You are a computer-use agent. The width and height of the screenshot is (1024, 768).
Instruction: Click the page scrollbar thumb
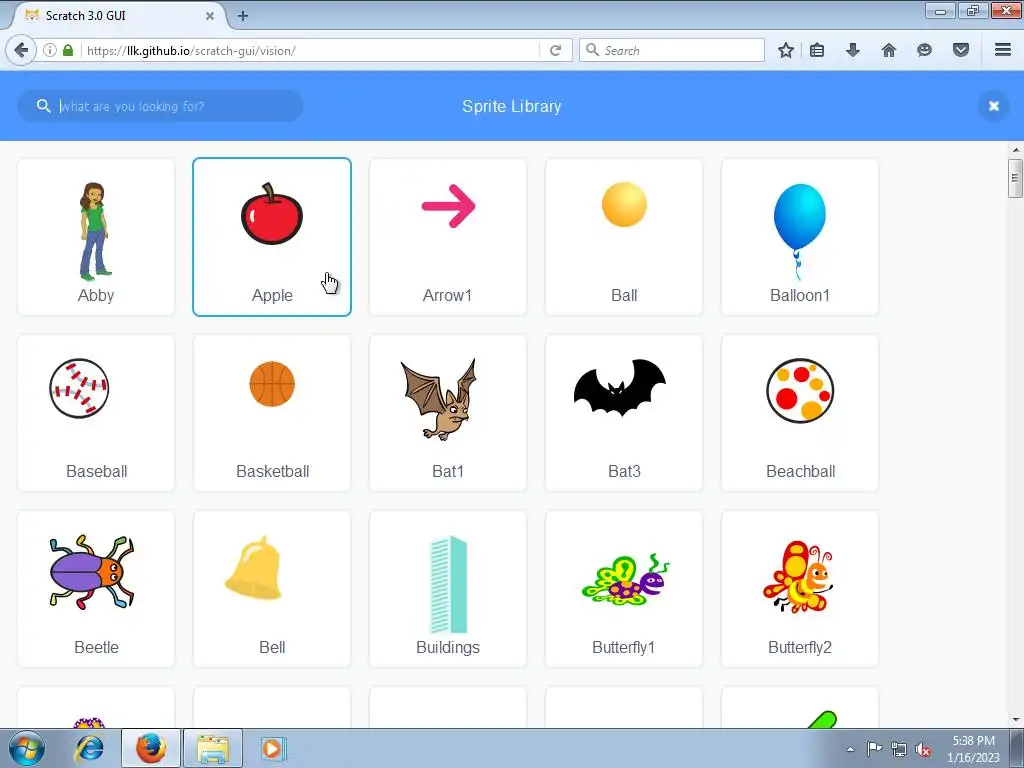(x=1015, y=178)
